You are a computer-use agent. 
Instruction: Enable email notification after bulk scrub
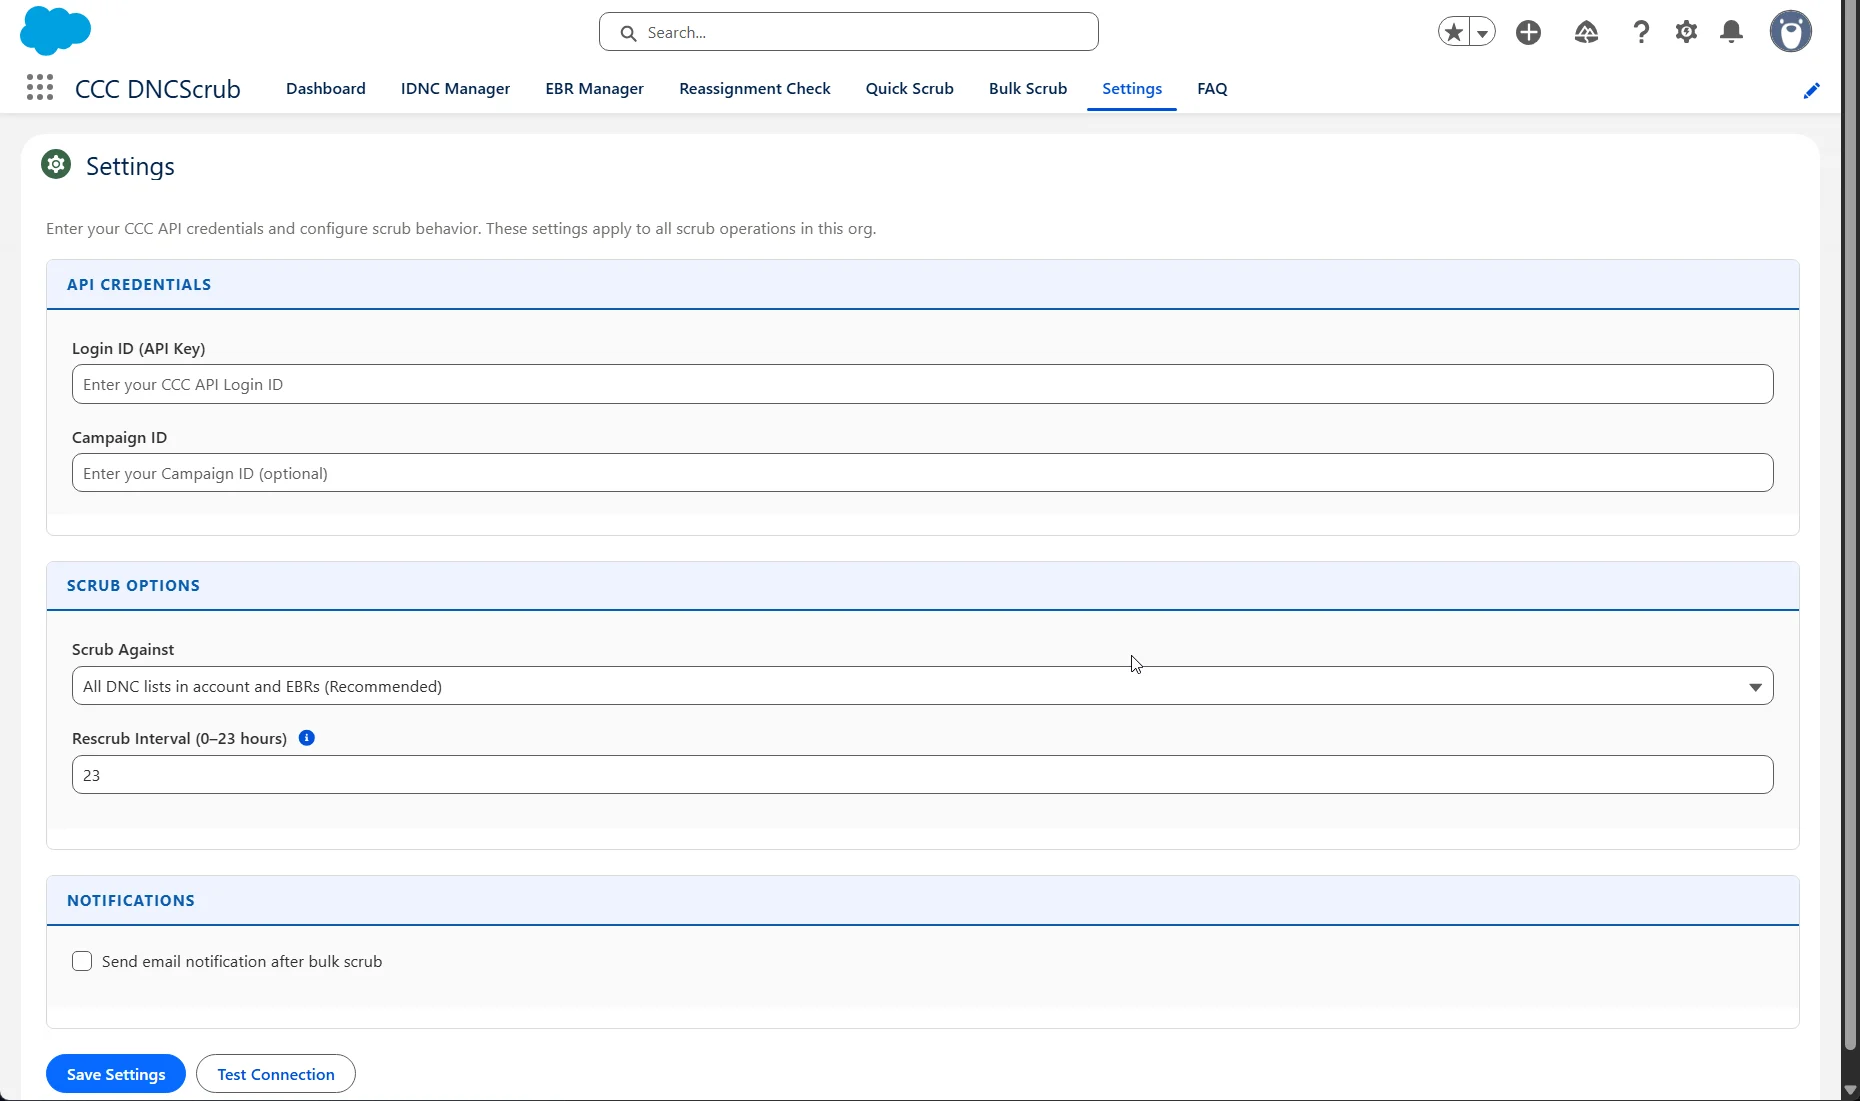coord(82,961)
